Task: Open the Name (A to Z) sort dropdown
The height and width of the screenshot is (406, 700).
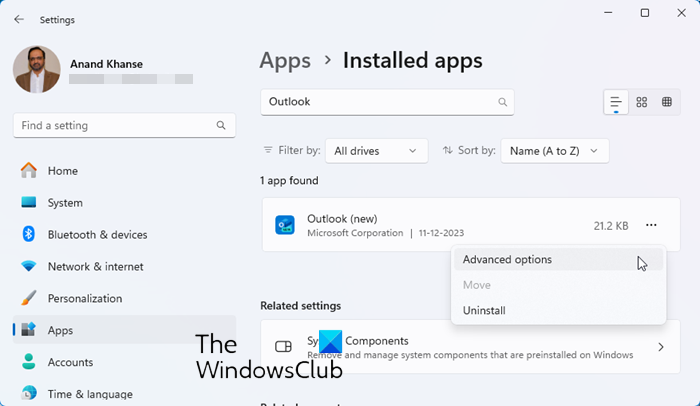Action: point(554,151)
